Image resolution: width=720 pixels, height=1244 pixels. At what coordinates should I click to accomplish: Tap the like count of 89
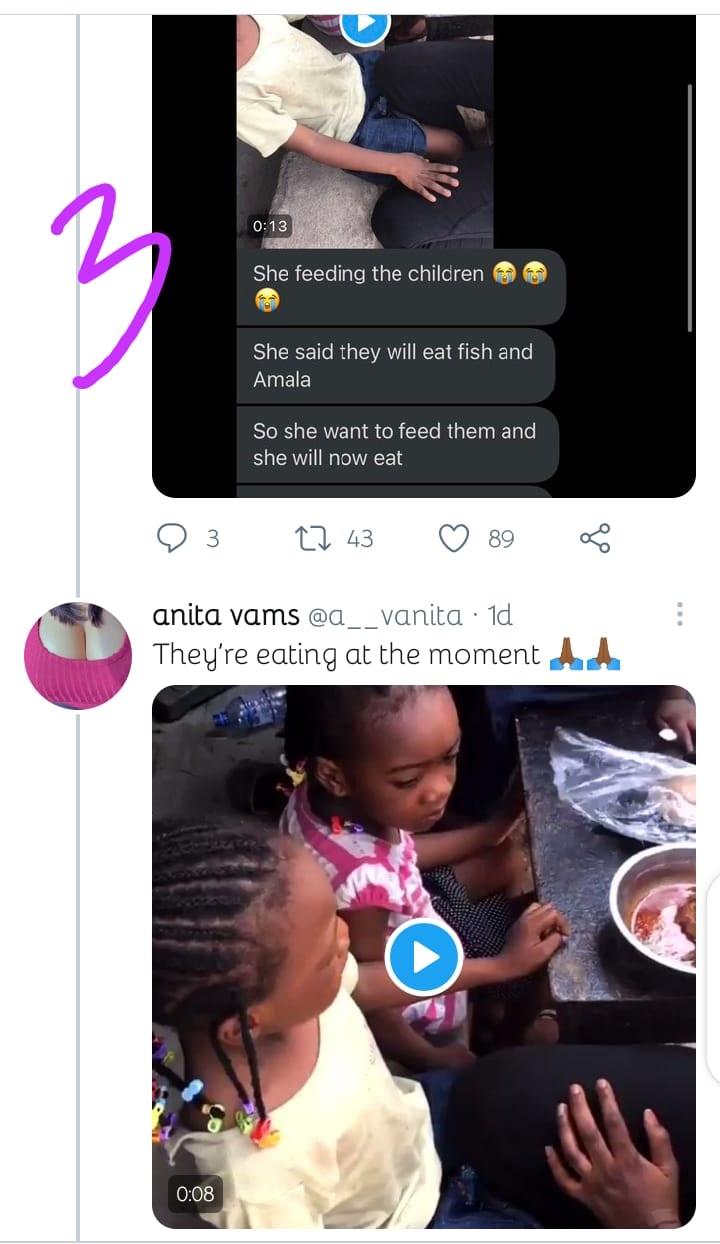pyautogui.click(x=501, y=539)
